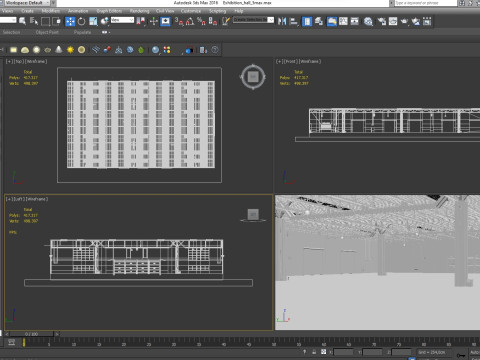Open the Select by Name dialog
This screenshot has height=360, width=480.
tap(34, 21)
